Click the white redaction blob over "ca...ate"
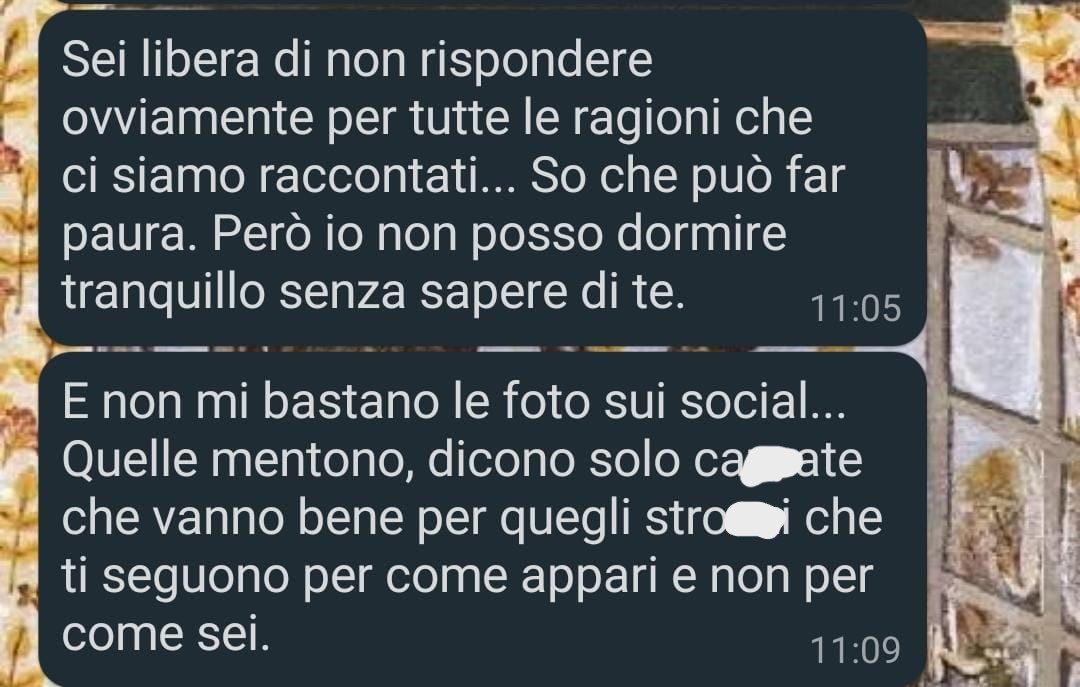1080x687 pixels. point(767,462)
